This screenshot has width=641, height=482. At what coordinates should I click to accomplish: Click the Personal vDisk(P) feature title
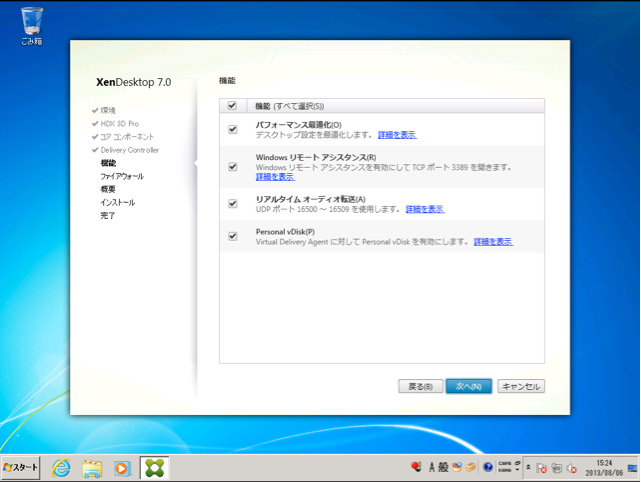coord(285,232)
